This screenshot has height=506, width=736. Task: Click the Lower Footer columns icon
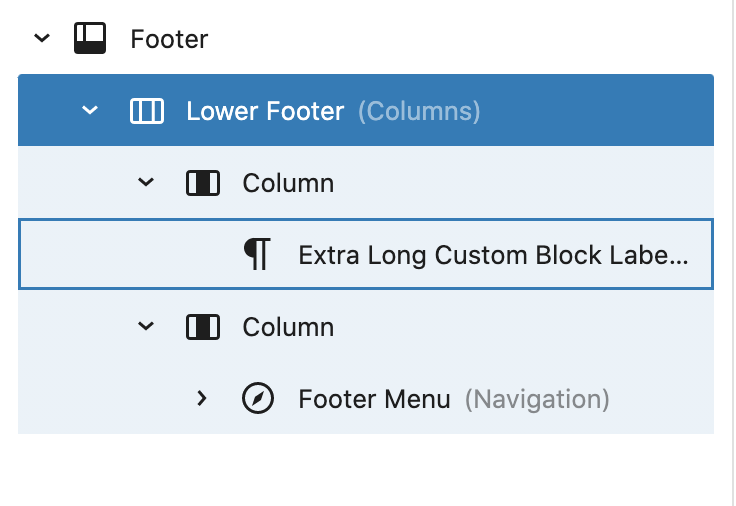[146, 111]
